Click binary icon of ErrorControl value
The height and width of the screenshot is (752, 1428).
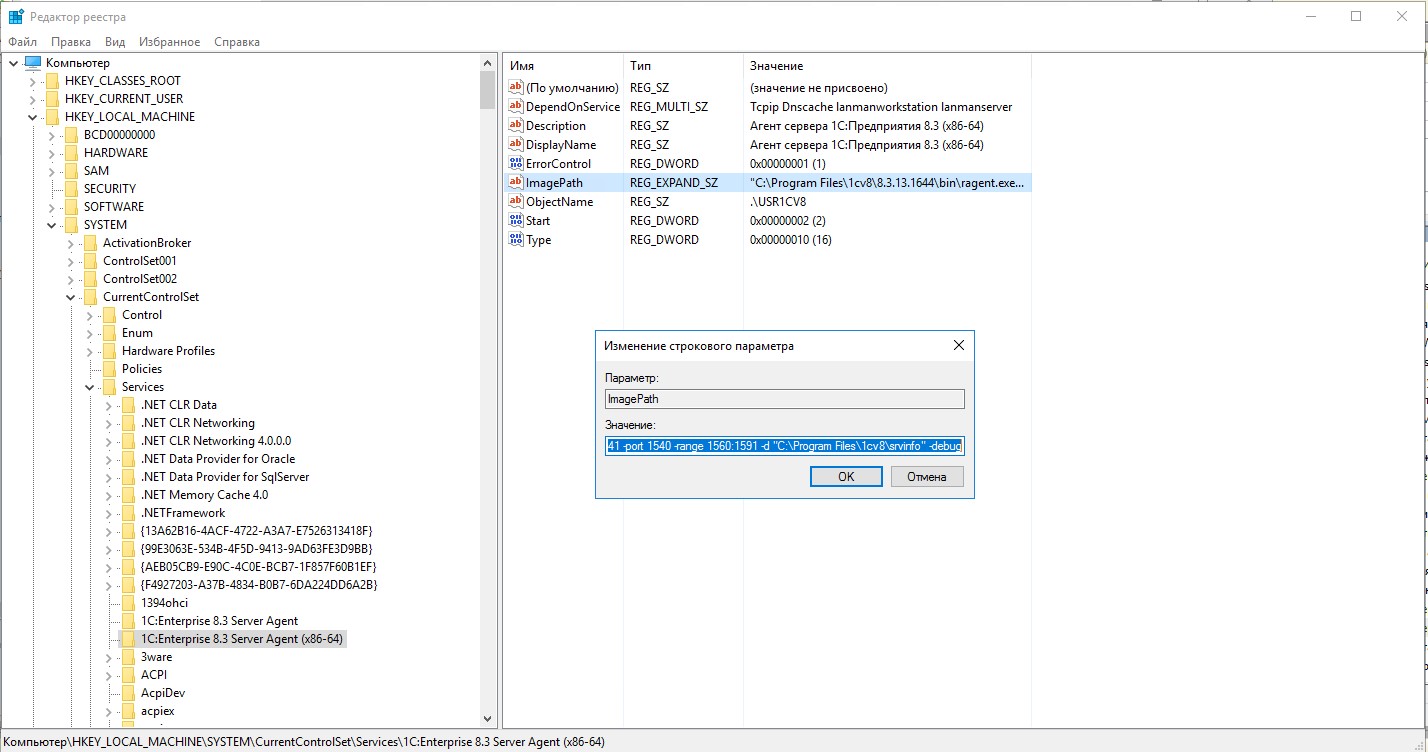(x=516, y=163)
